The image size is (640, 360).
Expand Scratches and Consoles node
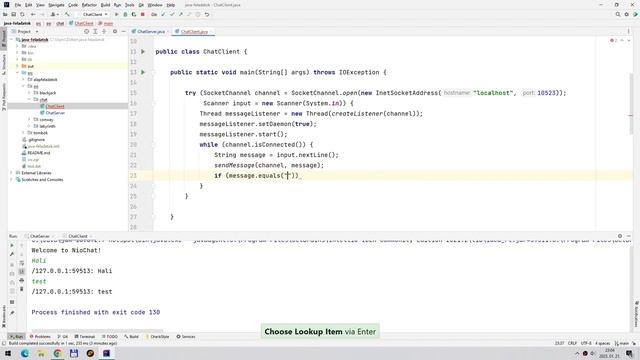[11, 180]
